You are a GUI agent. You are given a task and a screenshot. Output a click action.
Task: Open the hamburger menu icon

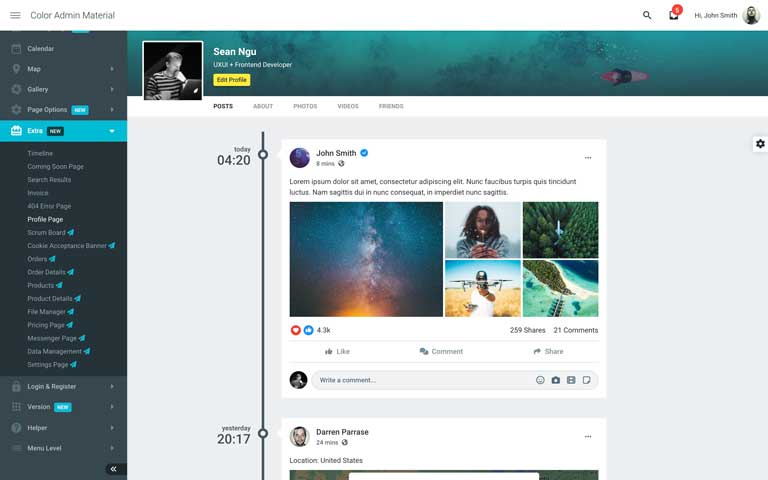(x=15, y=15)
